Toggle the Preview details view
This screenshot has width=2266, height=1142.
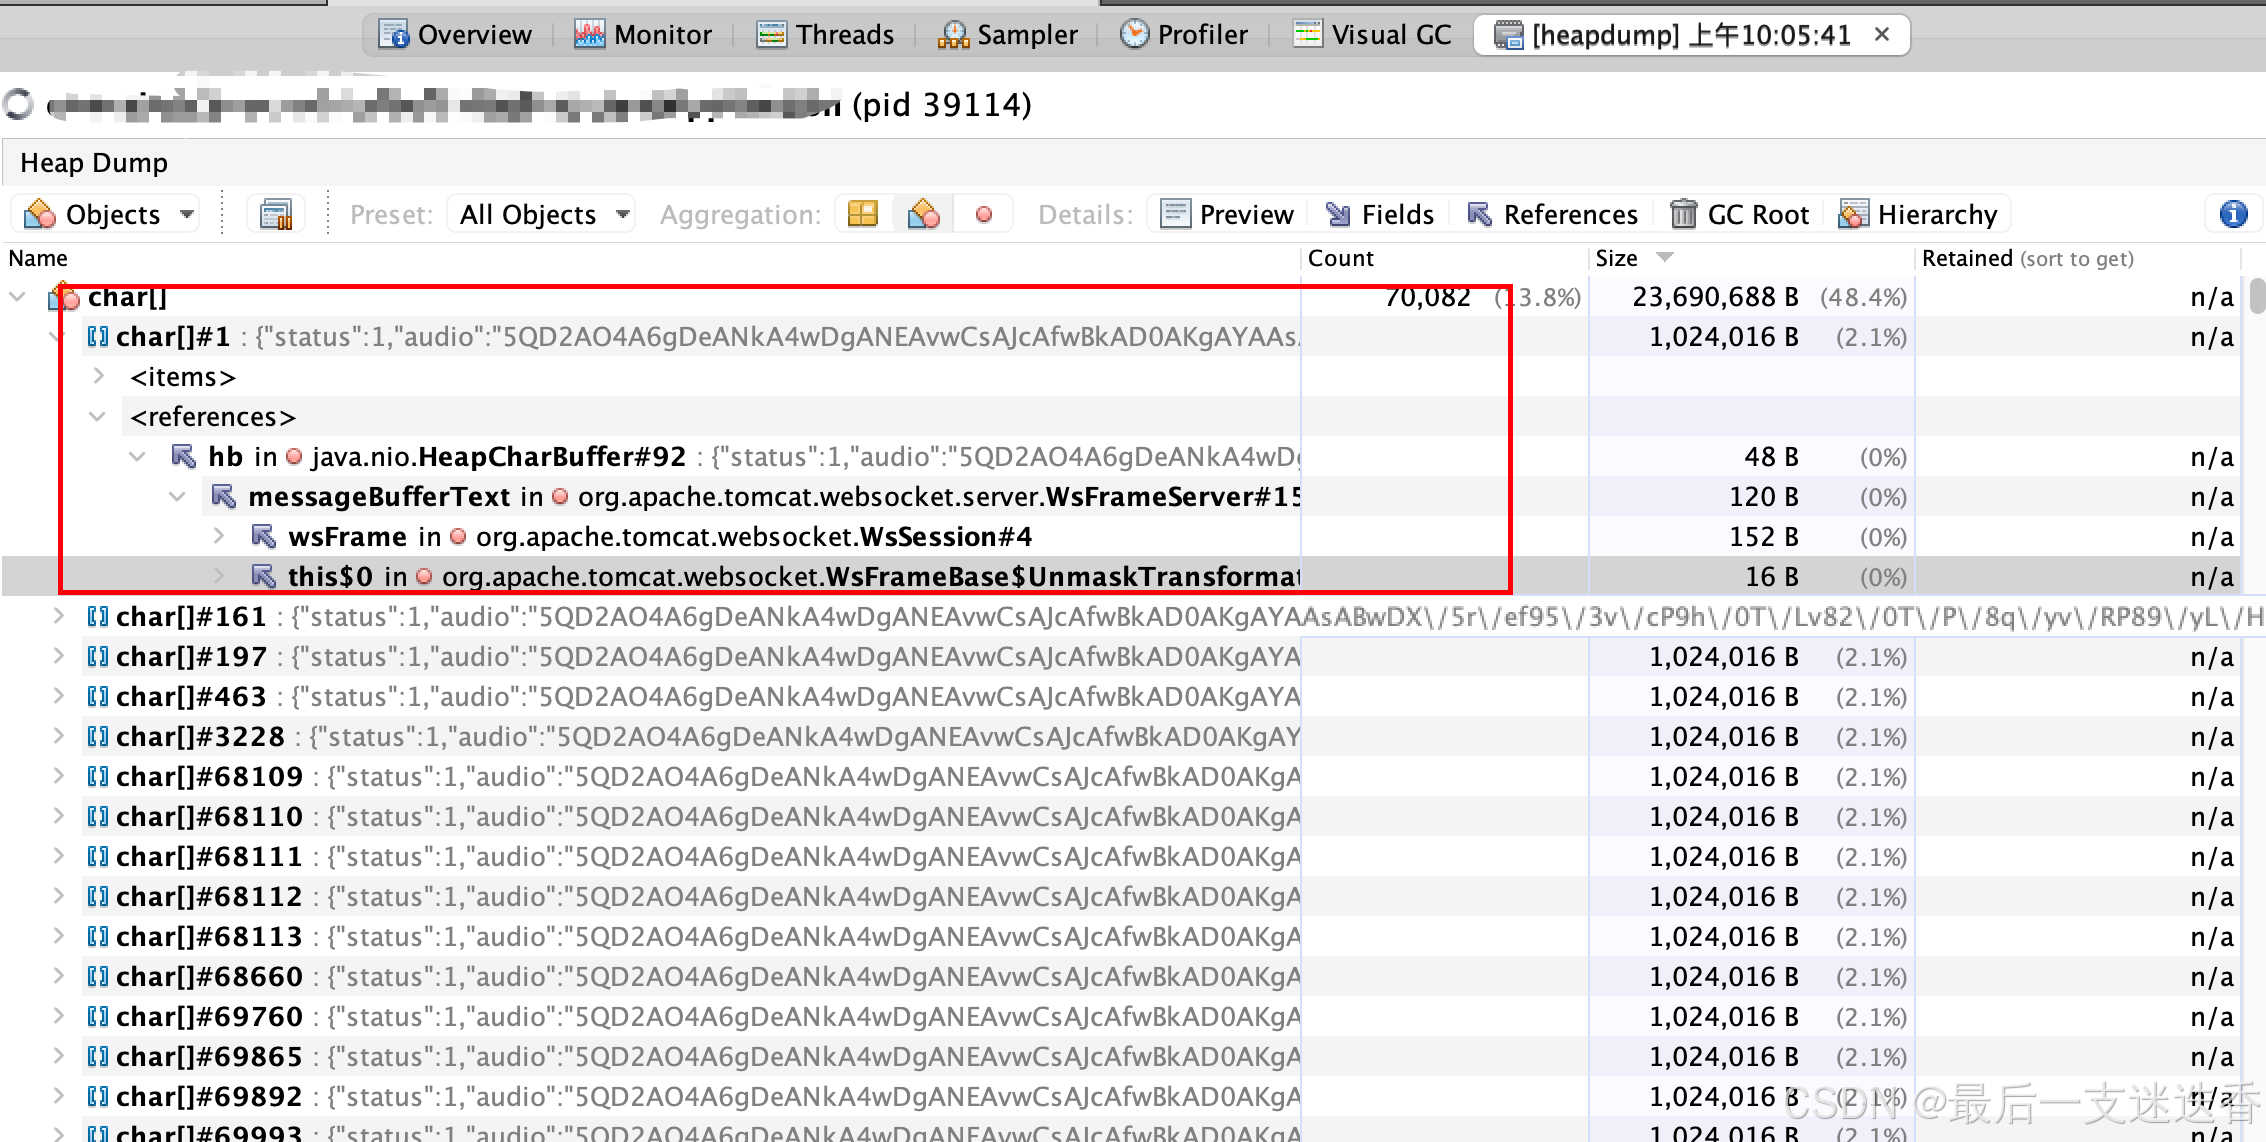click(x=1226, y=214)
